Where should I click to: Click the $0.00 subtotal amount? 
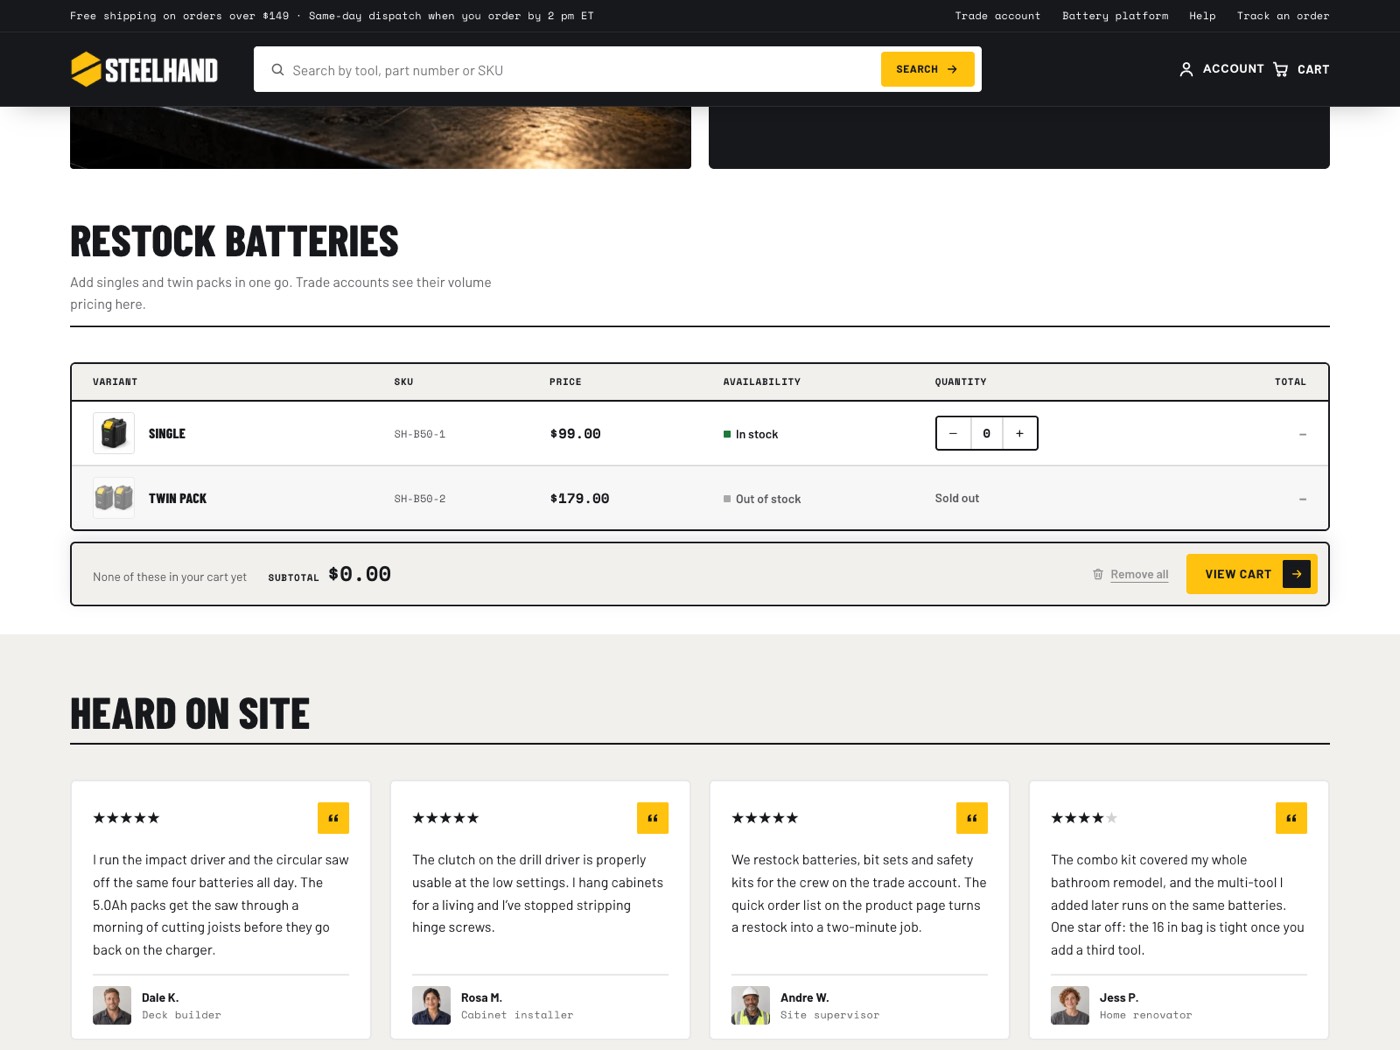359,574
